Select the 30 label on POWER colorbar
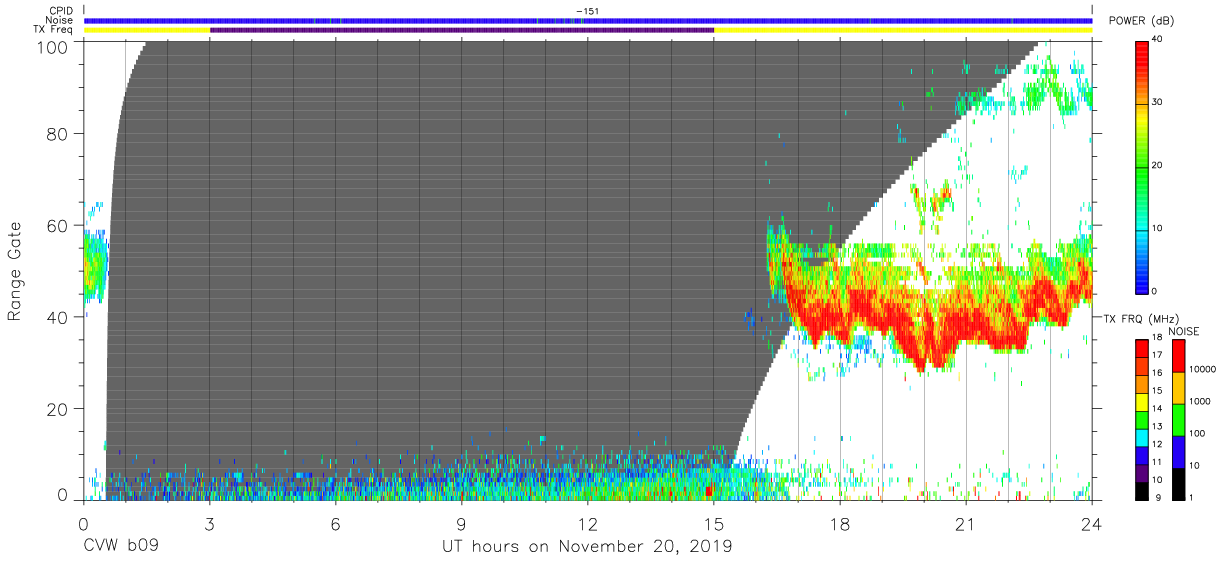 [1159, 102]
